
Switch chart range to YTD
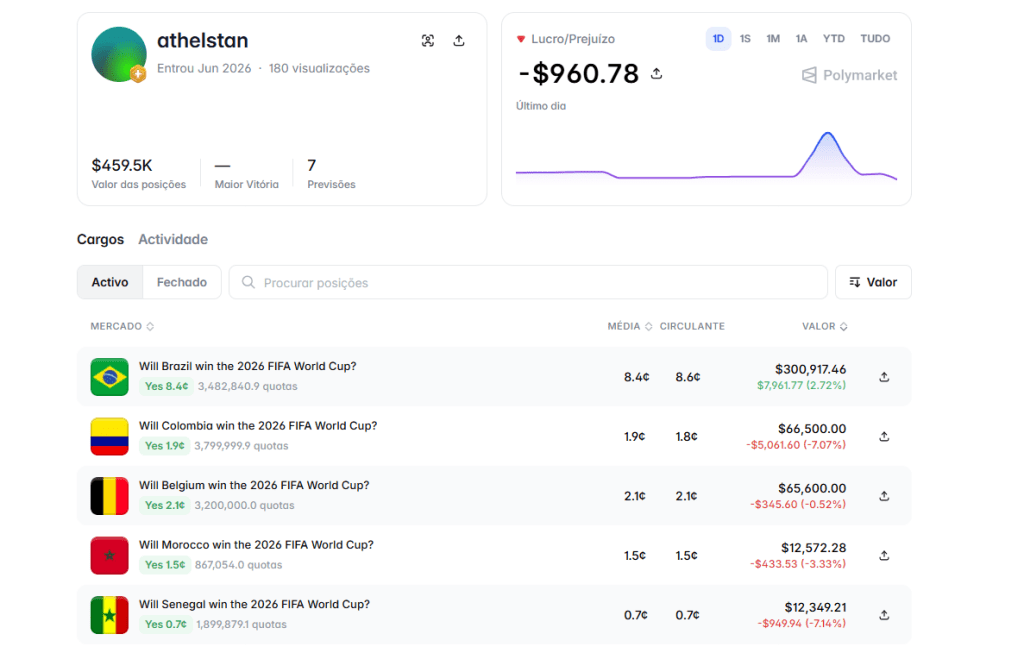[x=833, y=39]
